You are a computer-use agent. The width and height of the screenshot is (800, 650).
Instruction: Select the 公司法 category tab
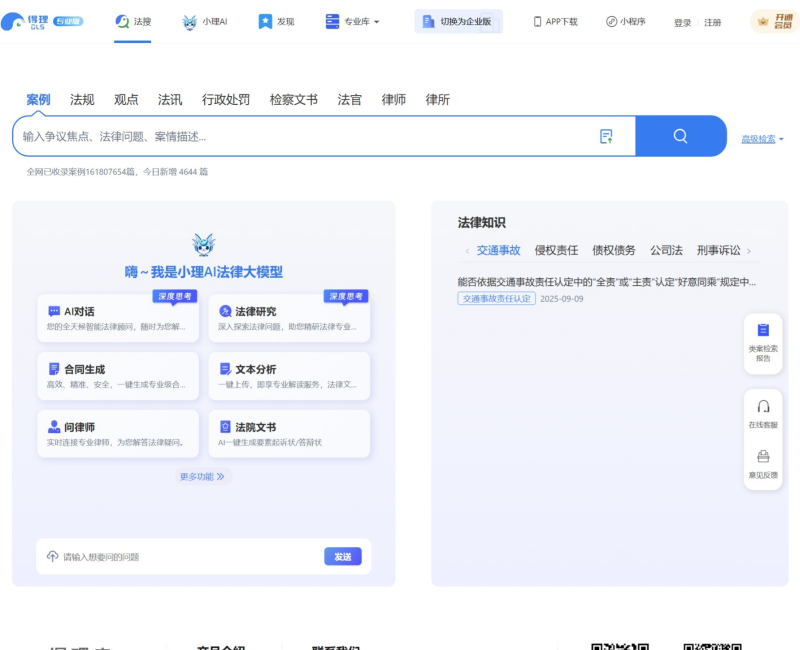[668, 250]
